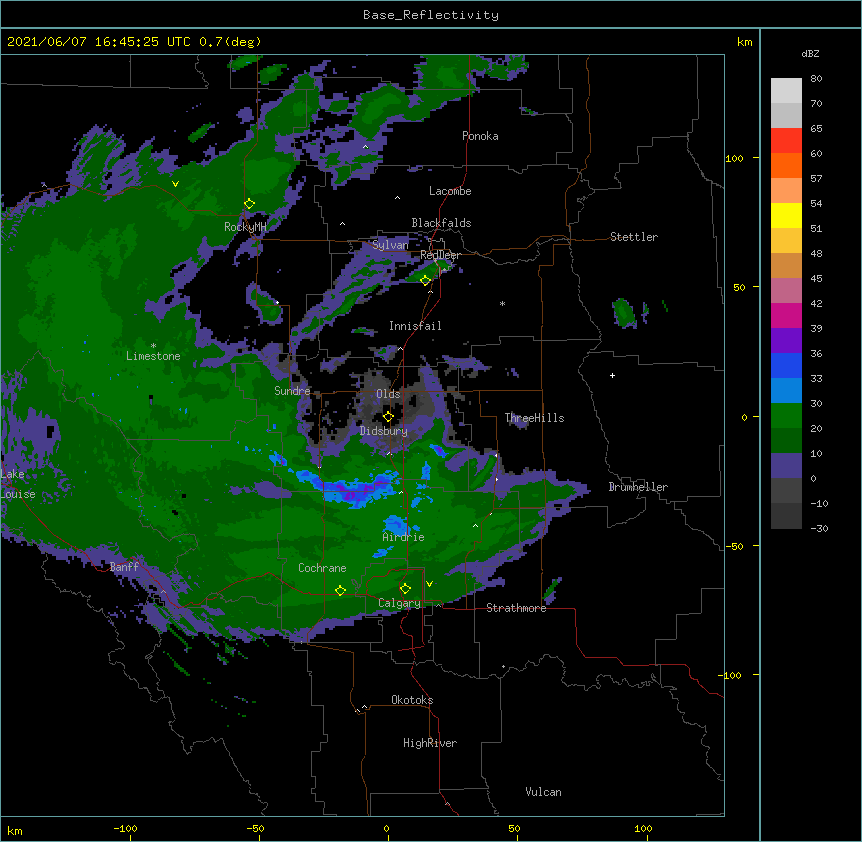
Task: Click the Okotoks label
Action: 412,700
